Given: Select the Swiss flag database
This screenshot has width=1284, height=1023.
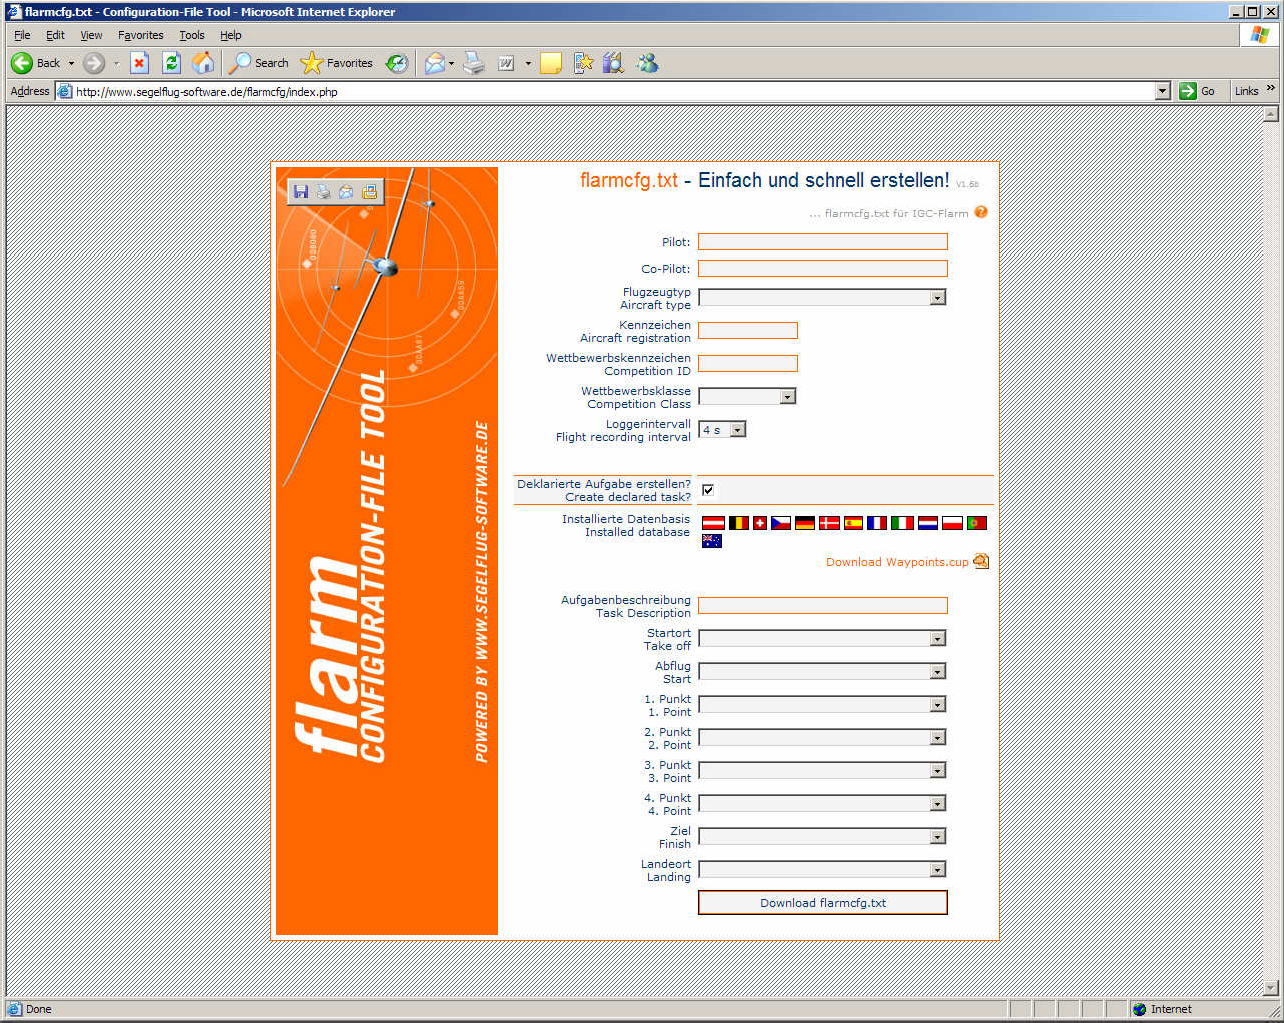Looking at the screenshot, I should pyautogui.click(x=760, y=523).
